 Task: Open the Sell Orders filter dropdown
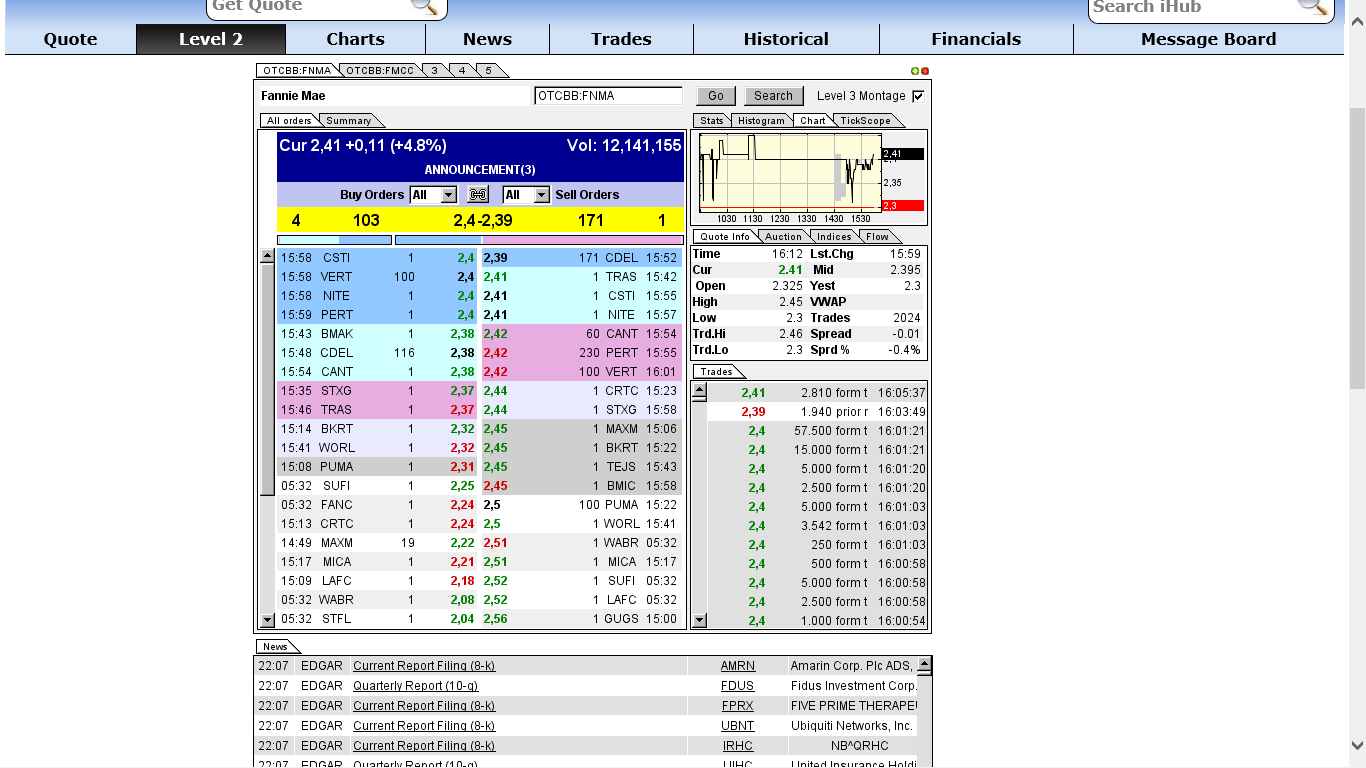[540, 194]
